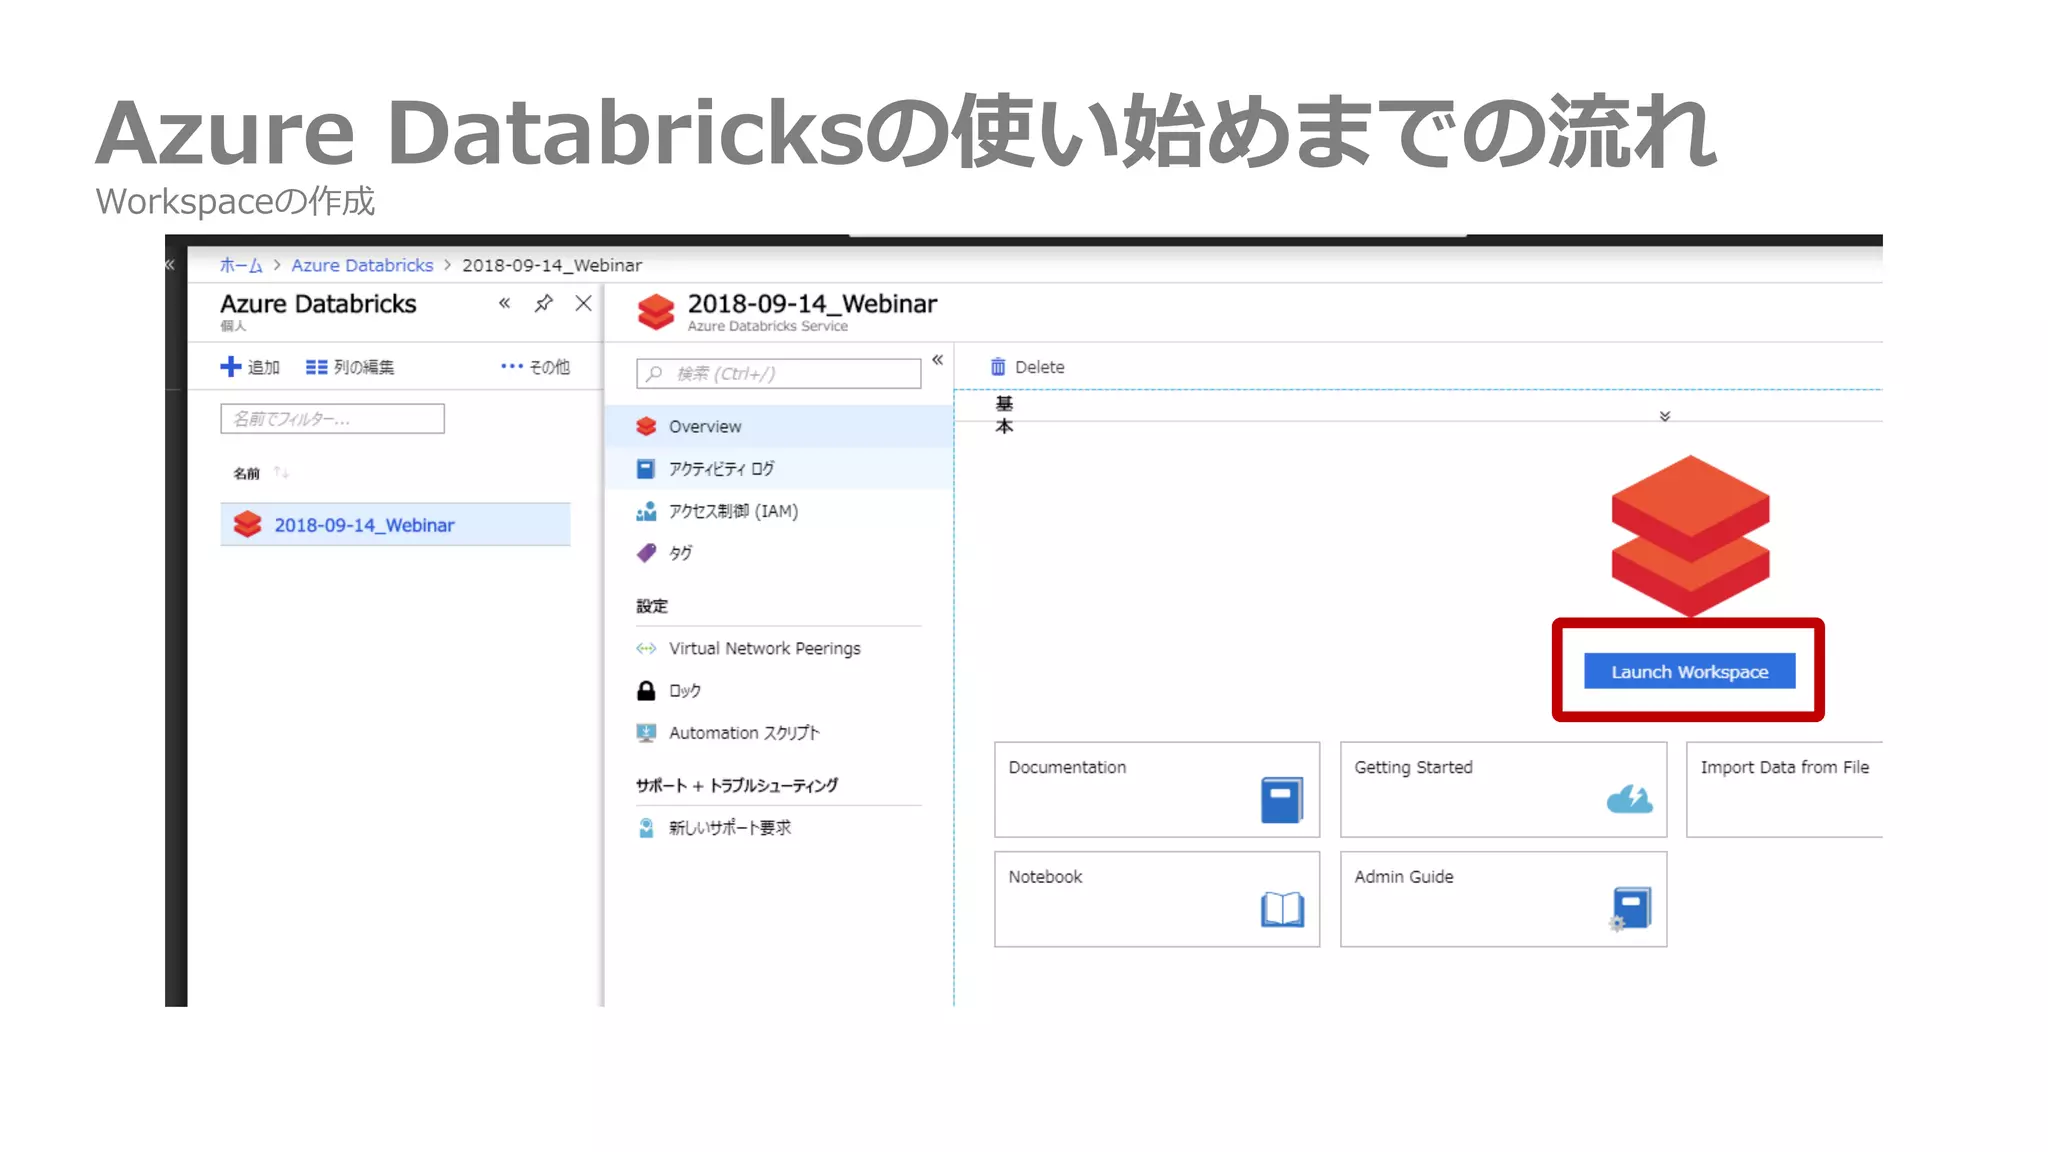
Task: Click the 追加 plus icon
Action: click(x=230, y=367)
